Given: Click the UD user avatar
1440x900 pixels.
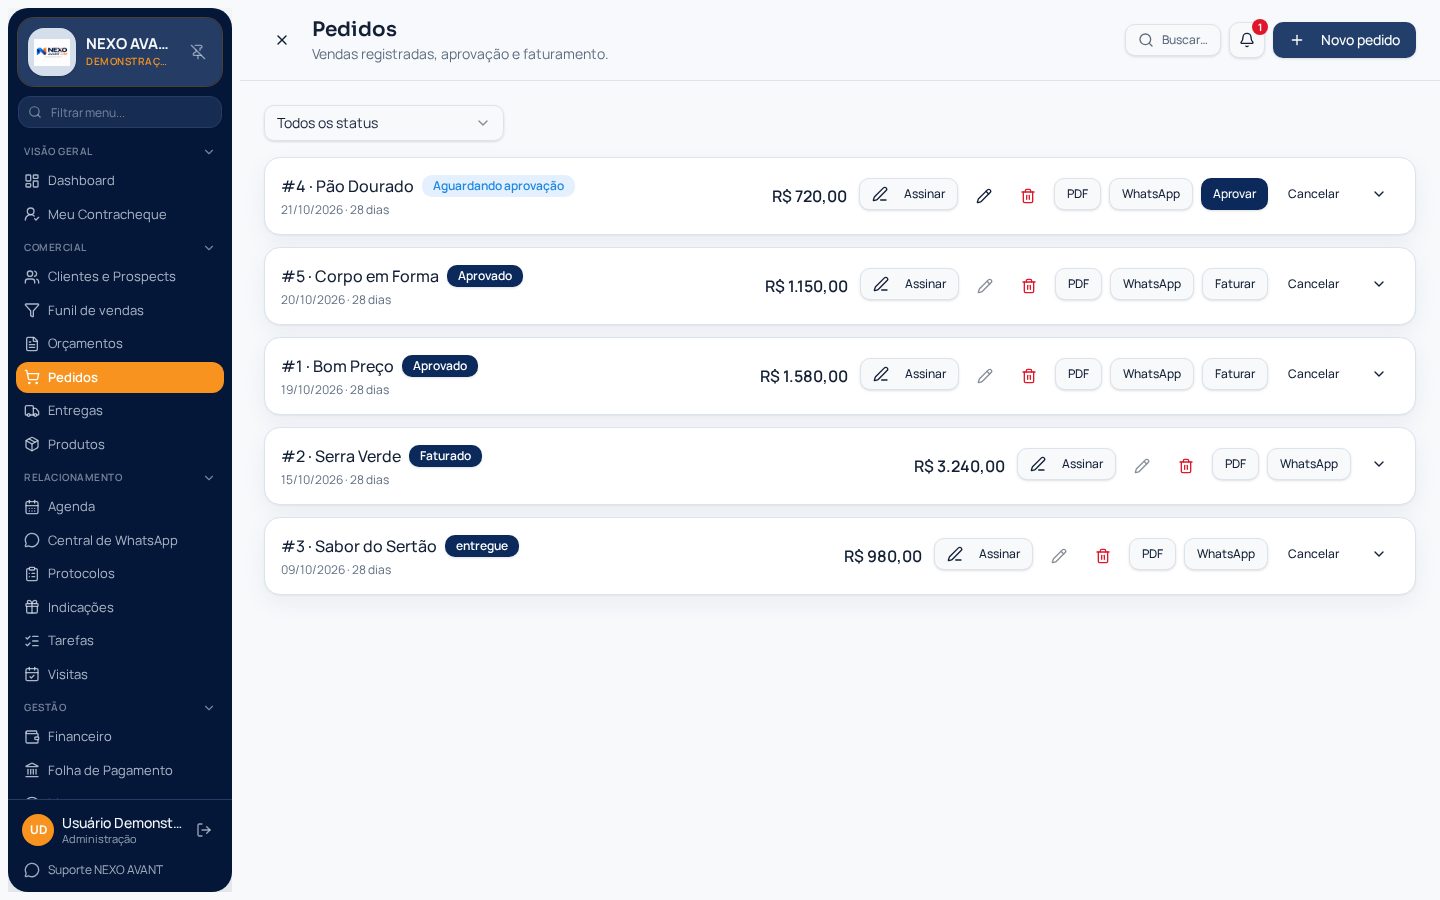Looking at the screenshot, I should (x=38, y=830).
